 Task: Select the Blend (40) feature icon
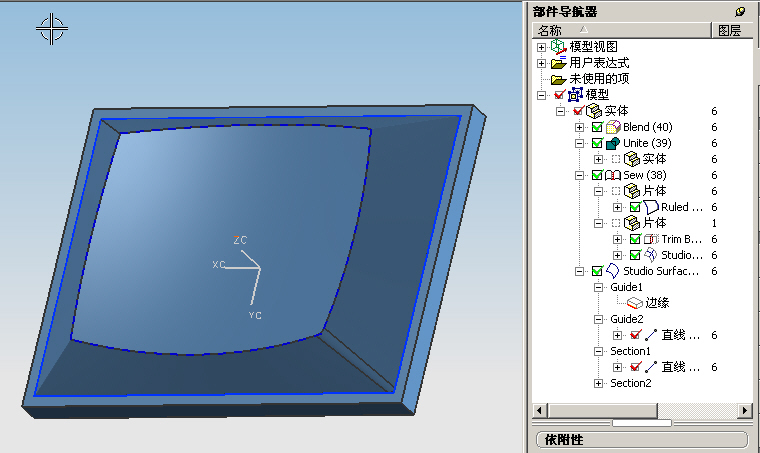[613, 127]
